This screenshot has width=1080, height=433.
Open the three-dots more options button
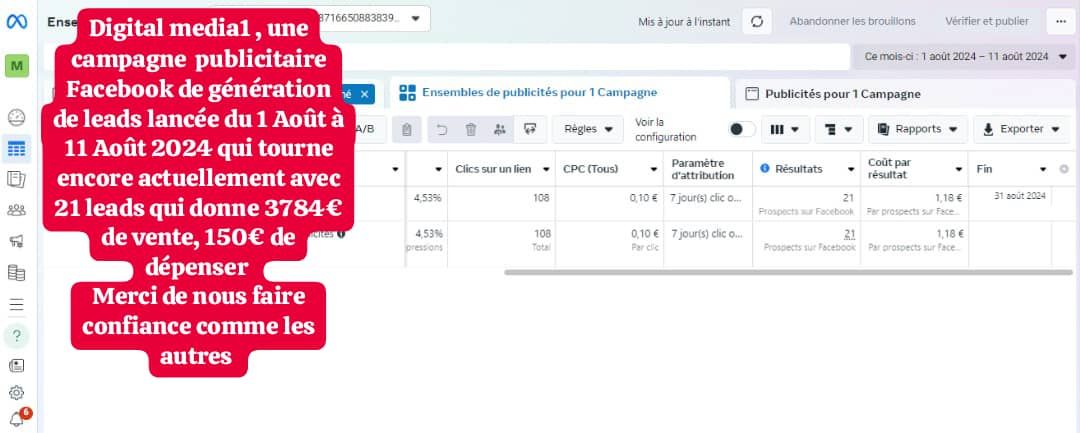[x=1061, y=21]
